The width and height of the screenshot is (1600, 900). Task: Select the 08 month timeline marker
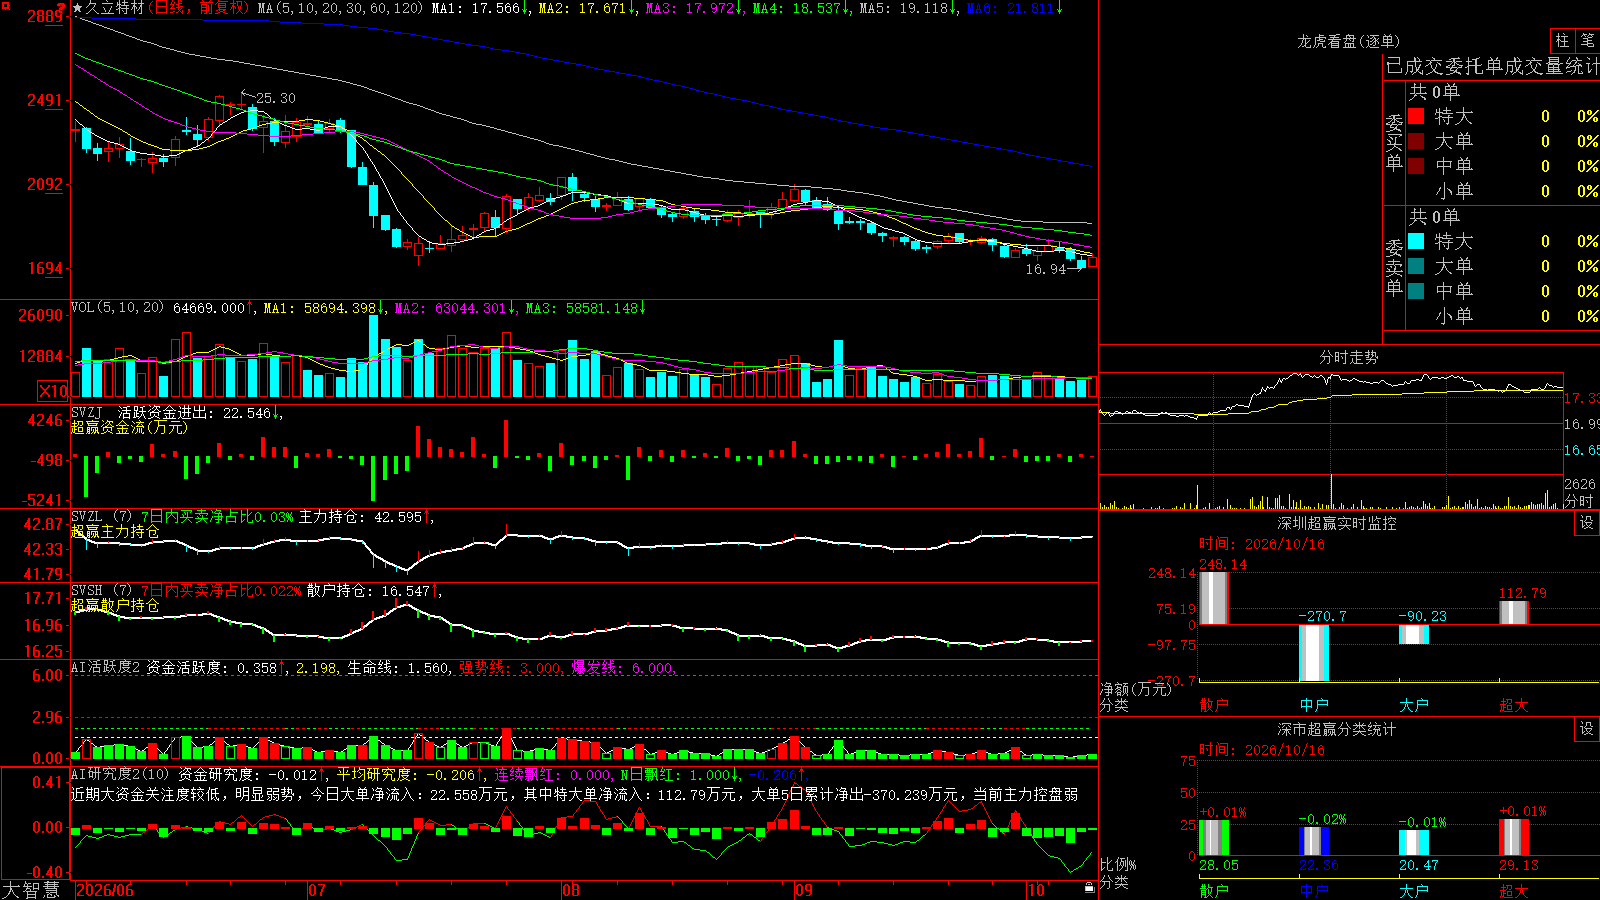coord(571,890)
